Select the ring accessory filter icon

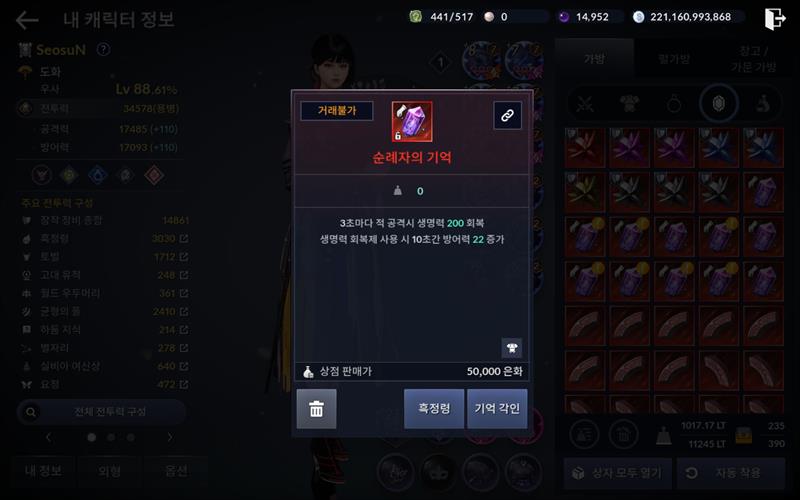coord(674,104)
